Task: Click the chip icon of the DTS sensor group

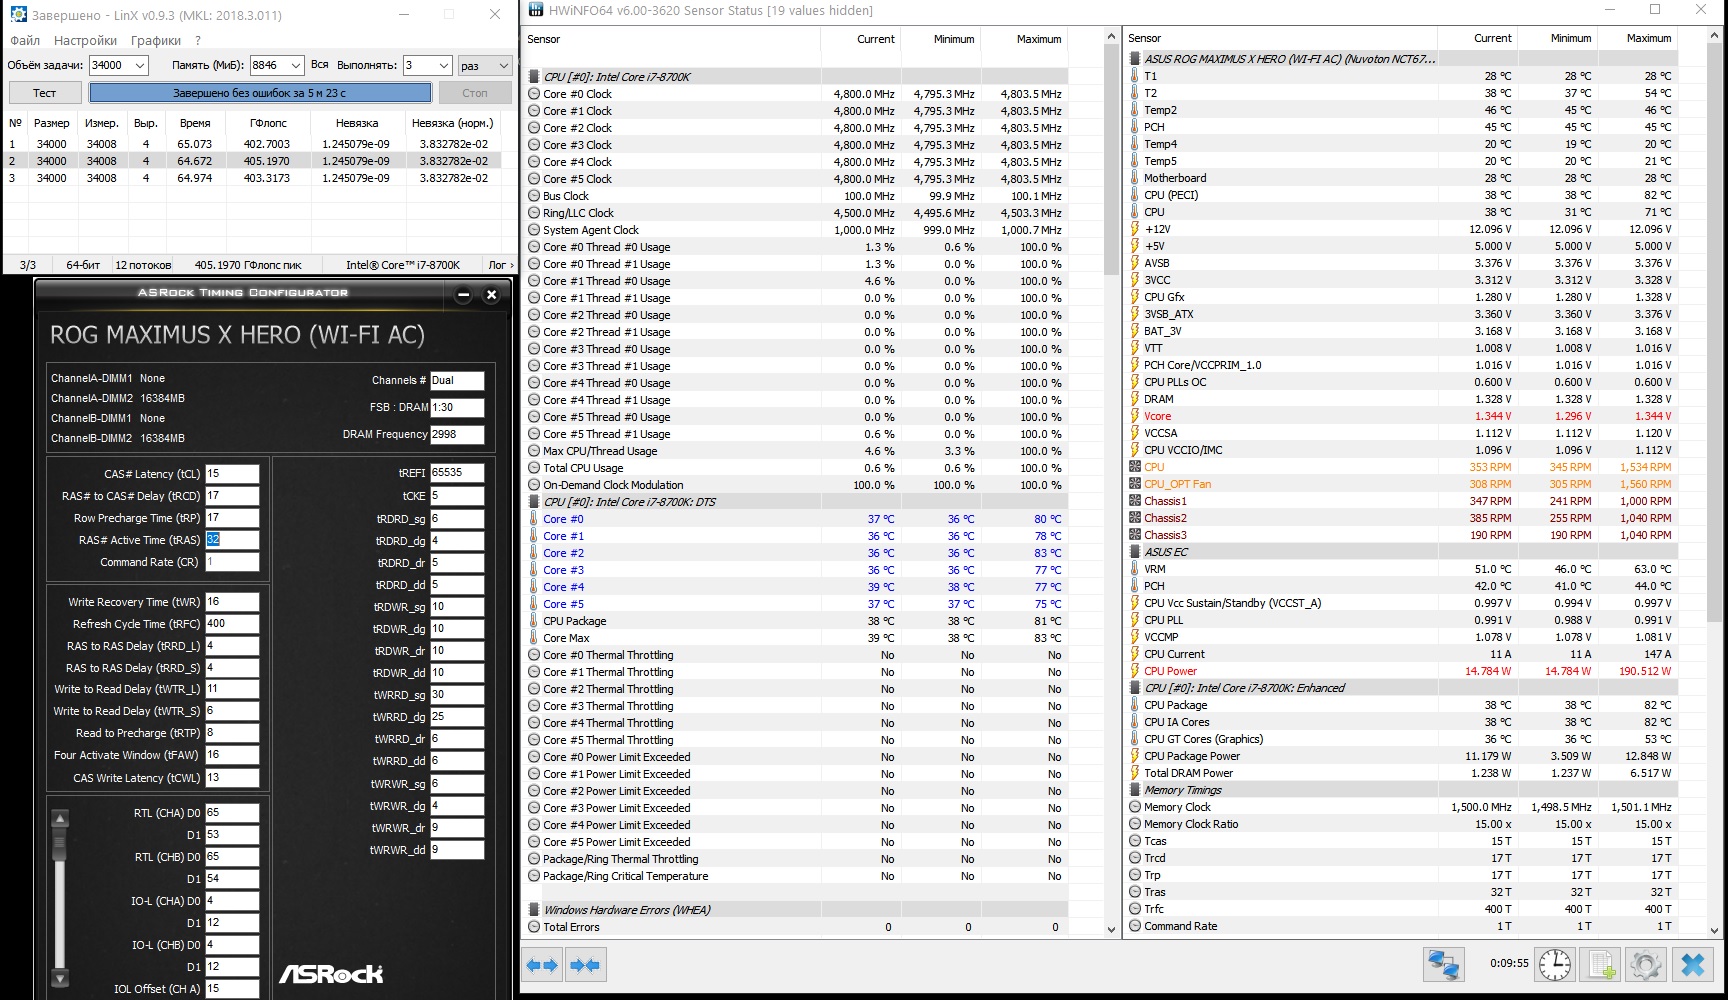Action: (534, 502)
